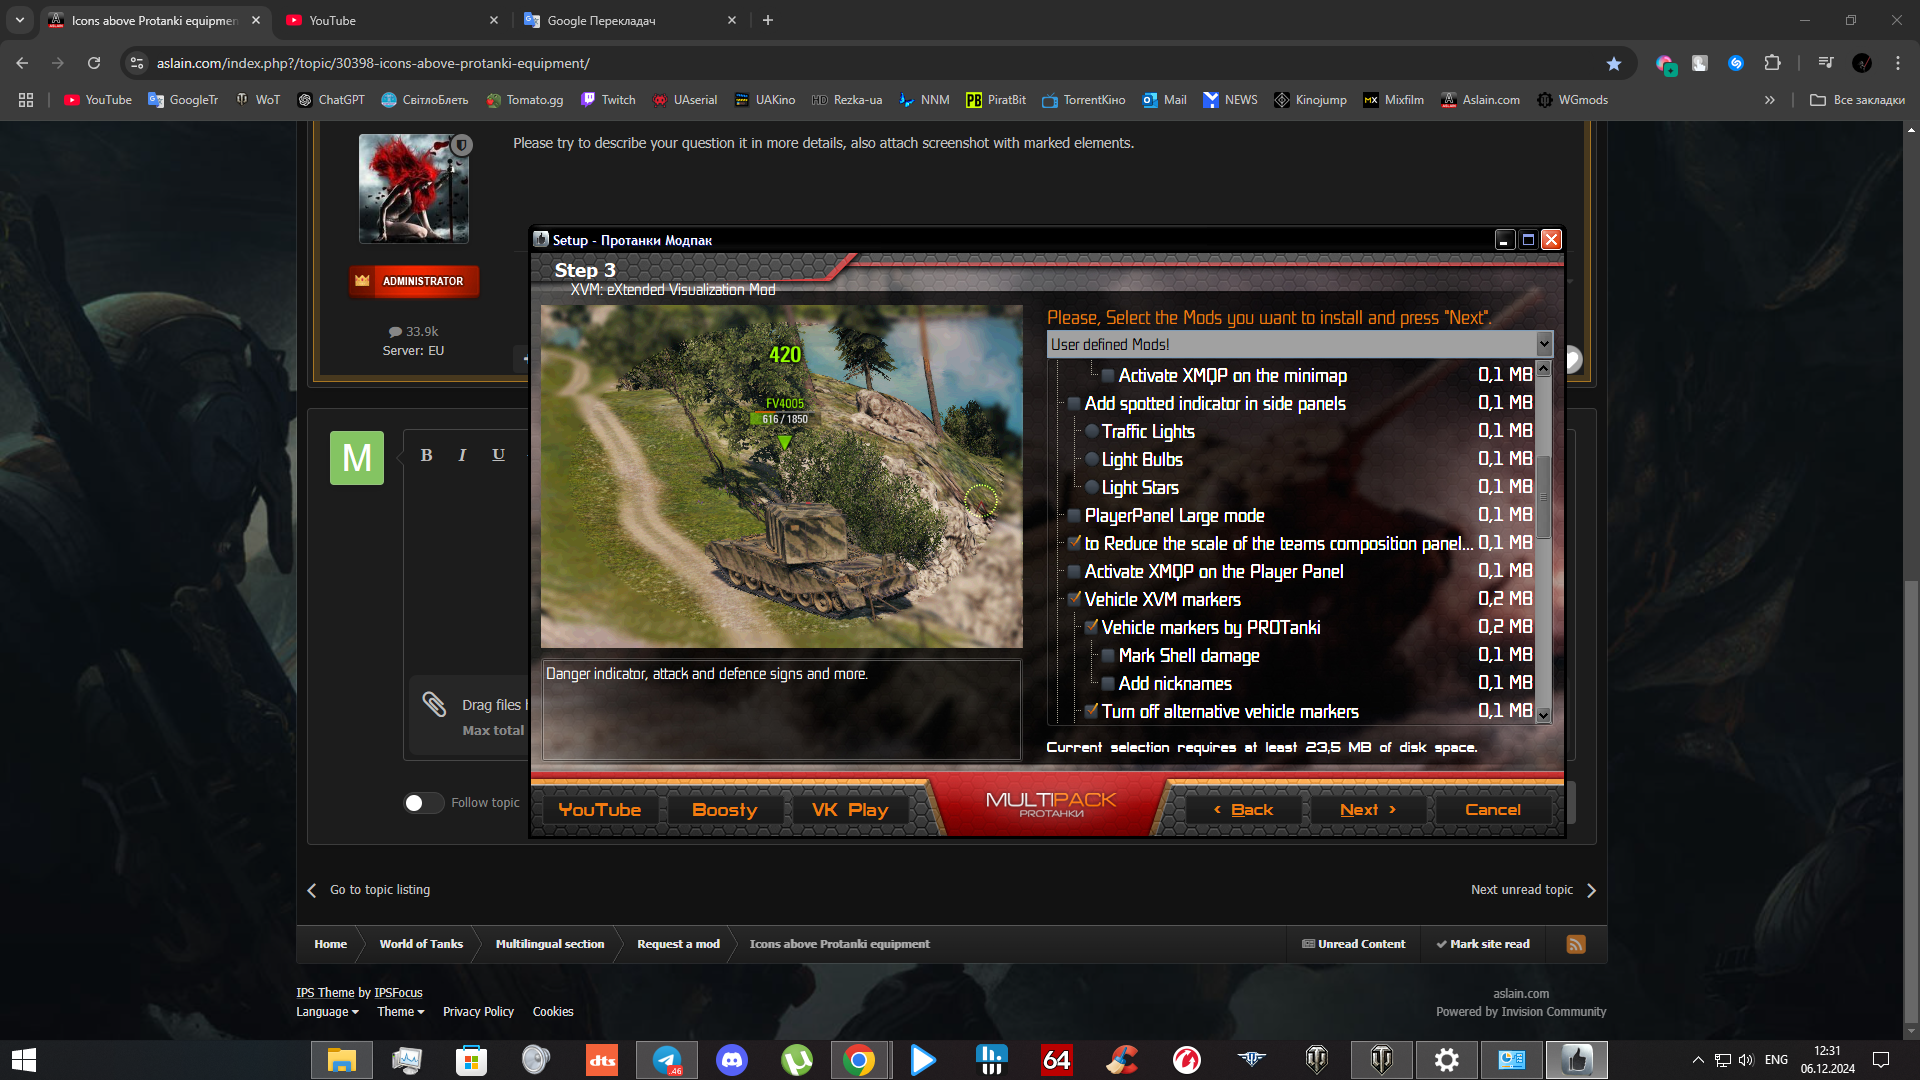The image size is (1920, 1080).
Task: Open the Twitch bookmark
Action: pos(608,100)
